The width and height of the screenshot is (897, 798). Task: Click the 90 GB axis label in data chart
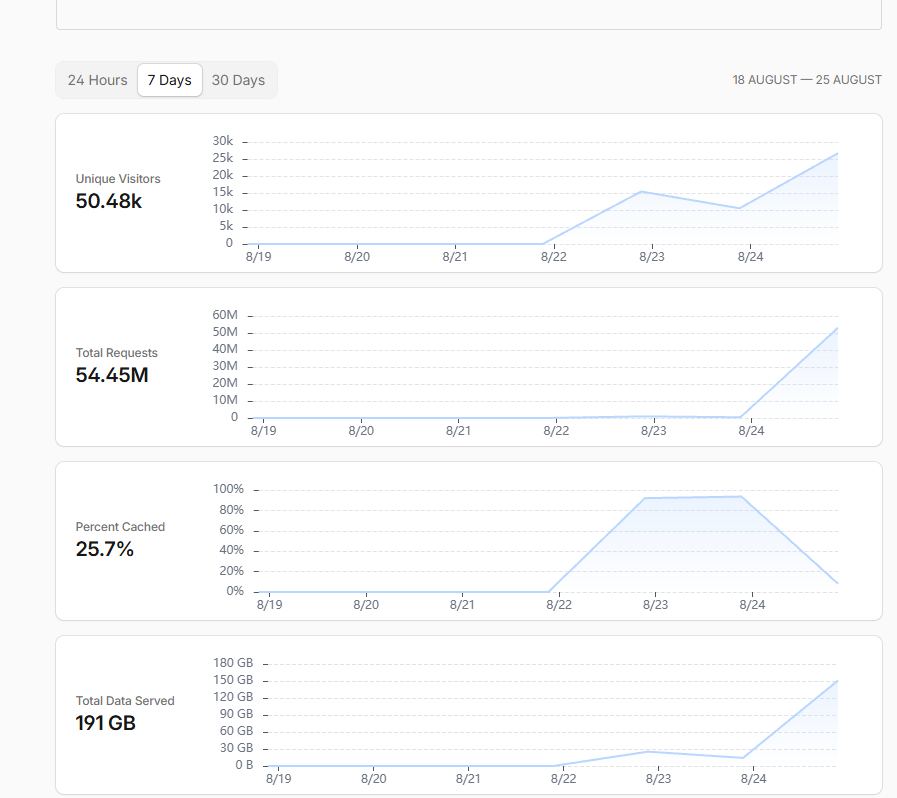pyautogui.click(x=236, y=714)
